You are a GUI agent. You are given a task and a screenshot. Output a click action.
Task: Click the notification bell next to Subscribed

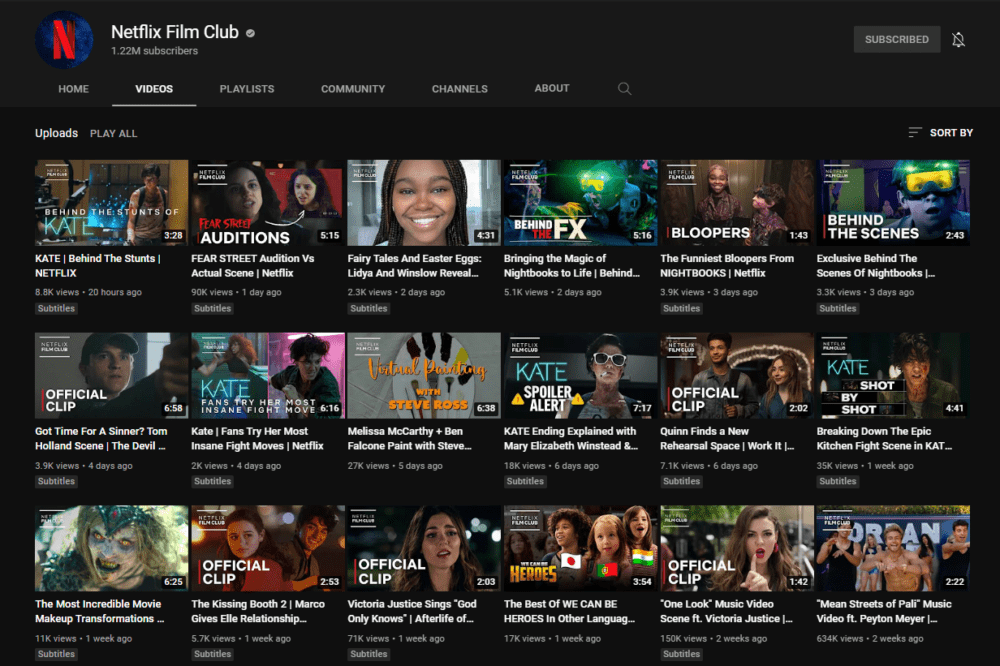coord(957,39)
